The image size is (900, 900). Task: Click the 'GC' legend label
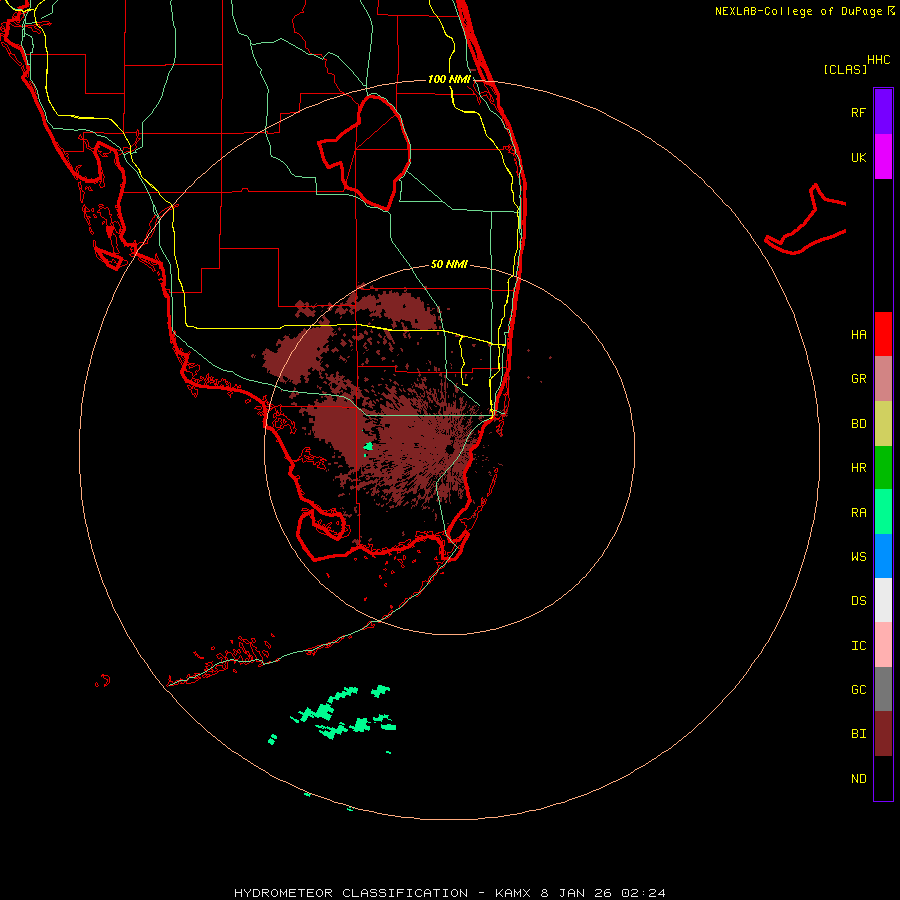tap(858, 690)
